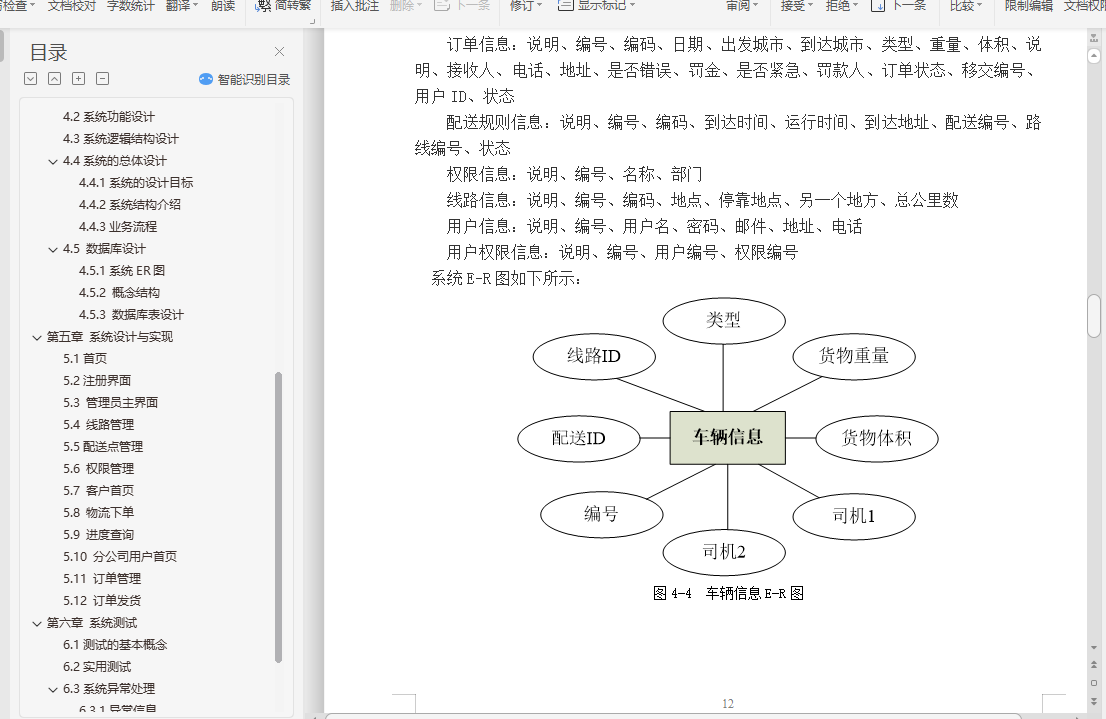This screenshot has width=1106, height=719.
Task: Click document scrollbar up arrow at top
Action: click(x=1094, y=55)
